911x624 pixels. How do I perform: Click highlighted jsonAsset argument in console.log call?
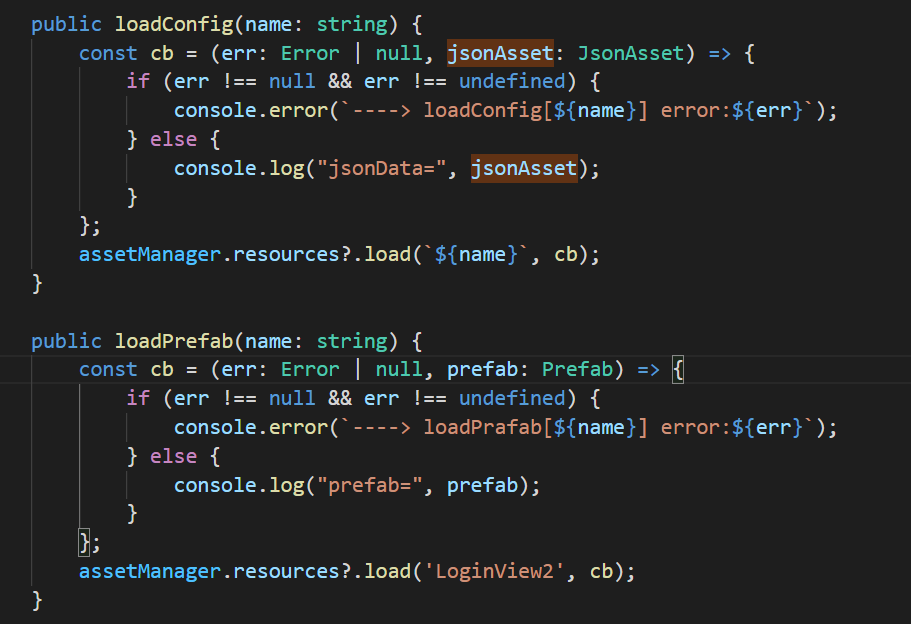[524, 168]
